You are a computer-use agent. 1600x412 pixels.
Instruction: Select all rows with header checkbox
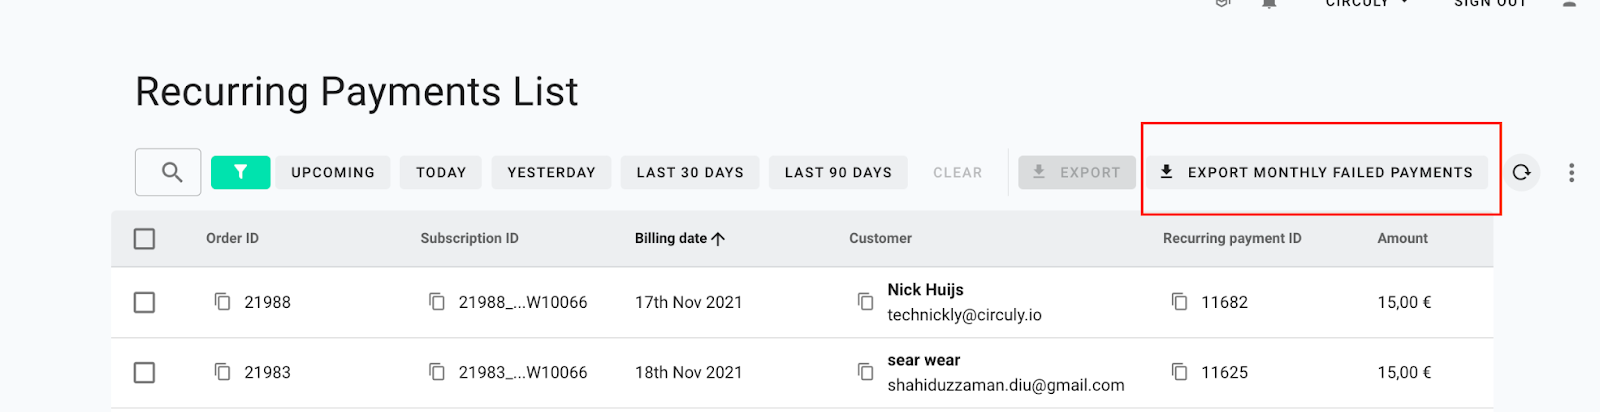[x=144, y=238]
